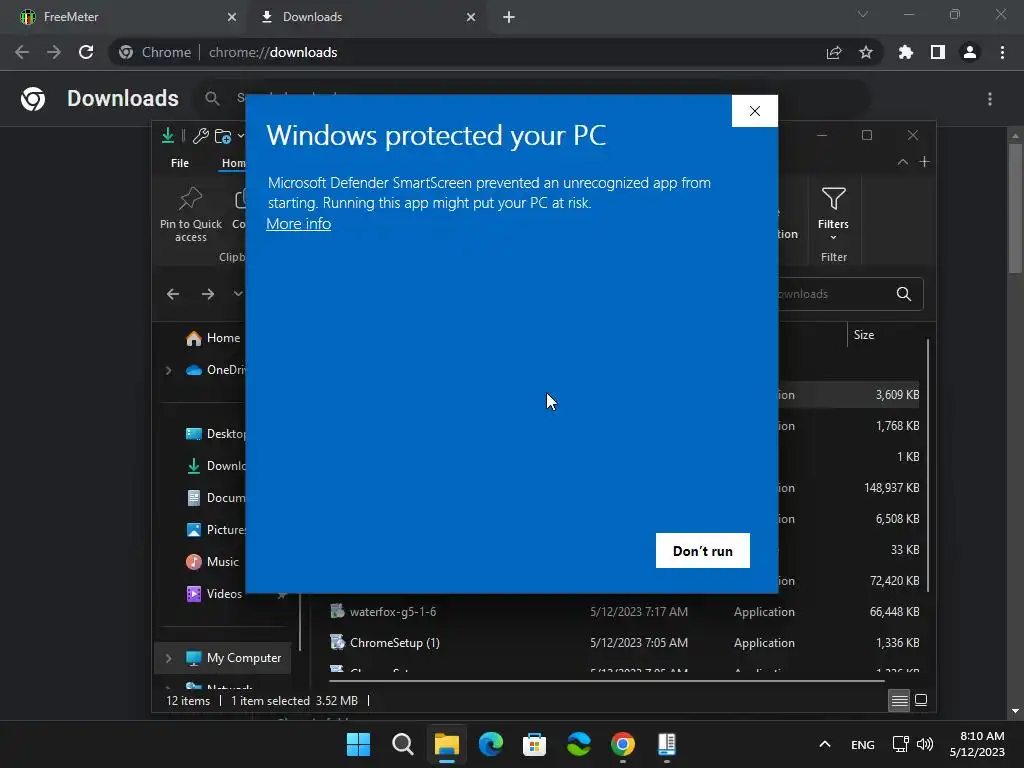Open Downloads in Explorer sidebar
The image size is (1024, 768).
pos(216,466)
